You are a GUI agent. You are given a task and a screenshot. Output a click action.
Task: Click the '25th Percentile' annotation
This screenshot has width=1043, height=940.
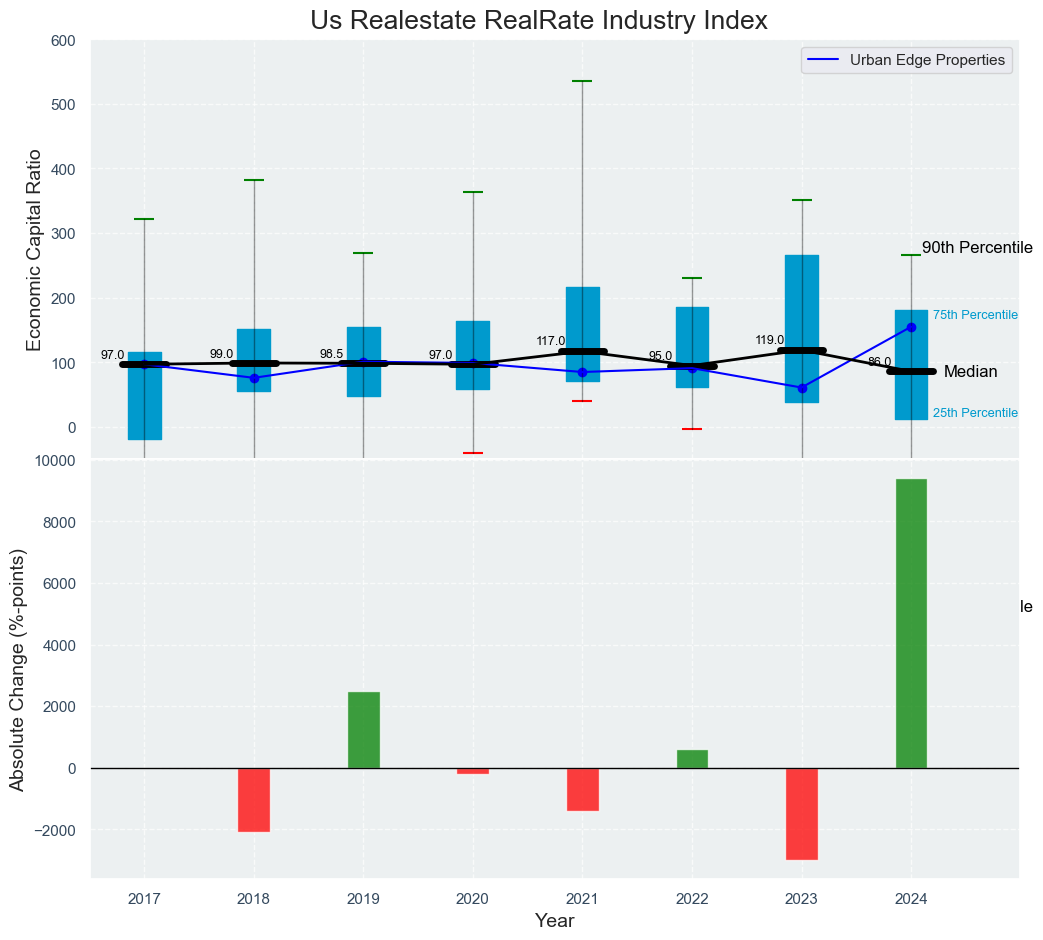click(x=975, y=412)
